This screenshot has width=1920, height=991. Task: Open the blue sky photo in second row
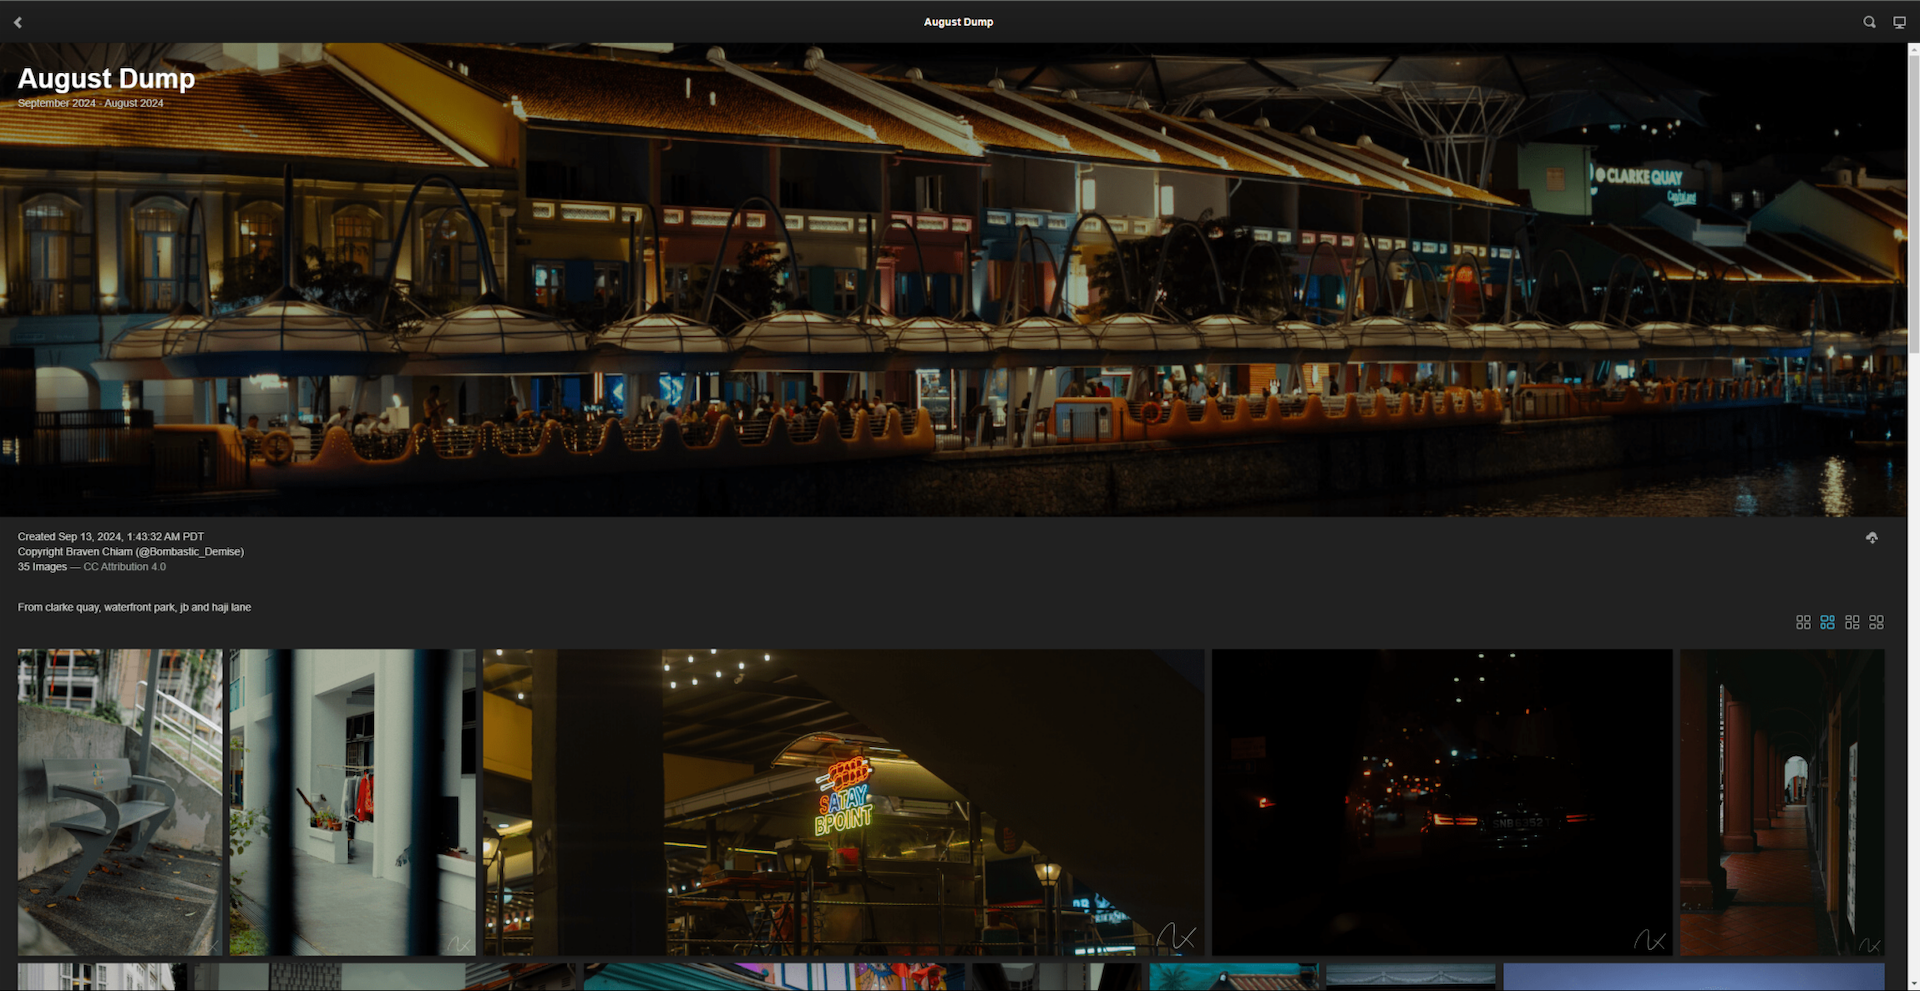click(1693, 977)
